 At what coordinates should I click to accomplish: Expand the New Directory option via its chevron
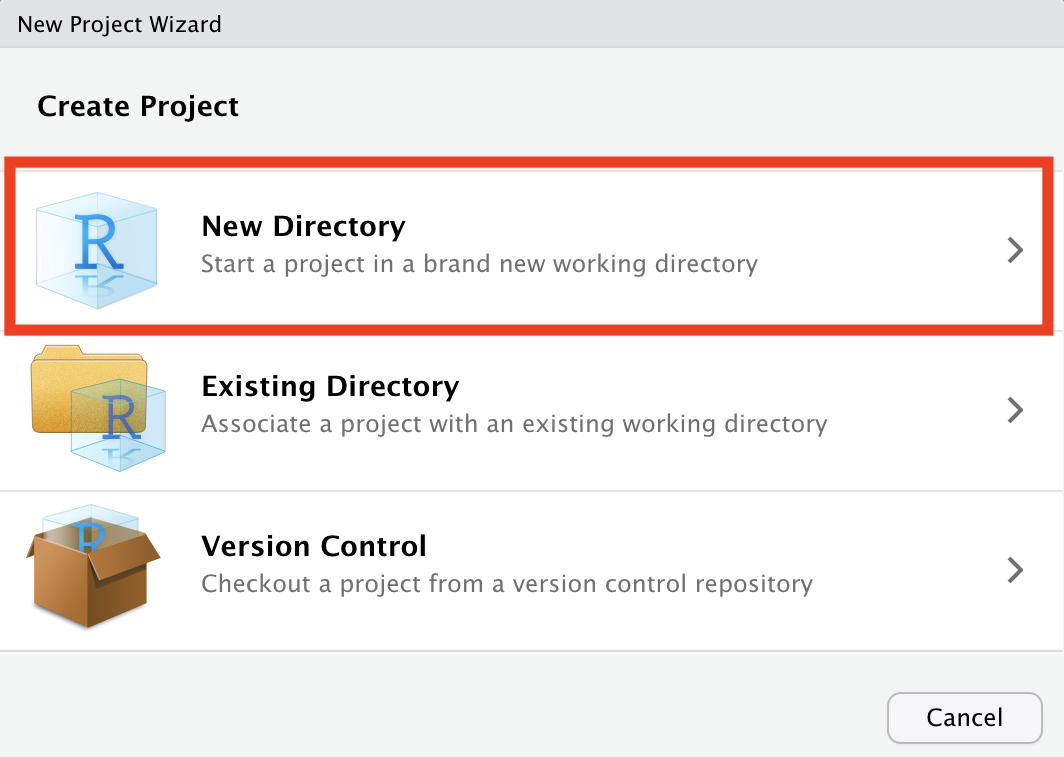[1015, 250]
